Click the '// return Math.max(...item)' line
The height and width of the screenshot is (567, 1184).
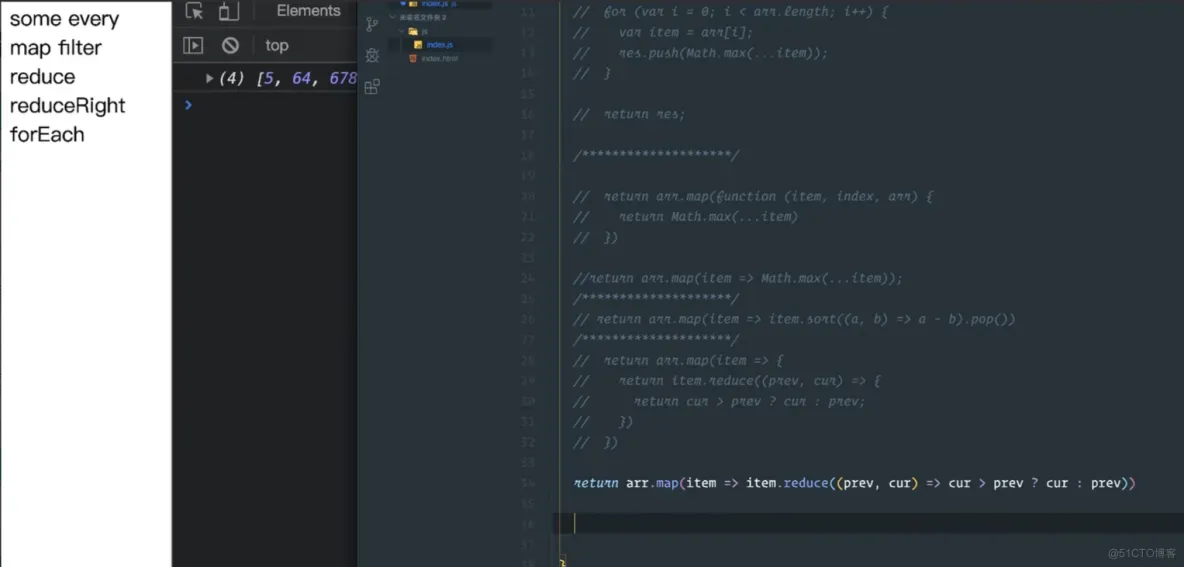pos(686,217)
